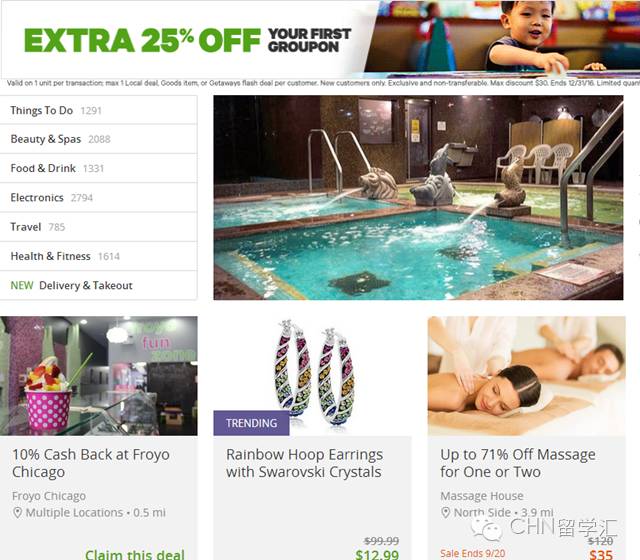Viewport: 640px width, 560px height.
Task: Click location pin icon beside Multiple Locations
Action: coord(17,513)
